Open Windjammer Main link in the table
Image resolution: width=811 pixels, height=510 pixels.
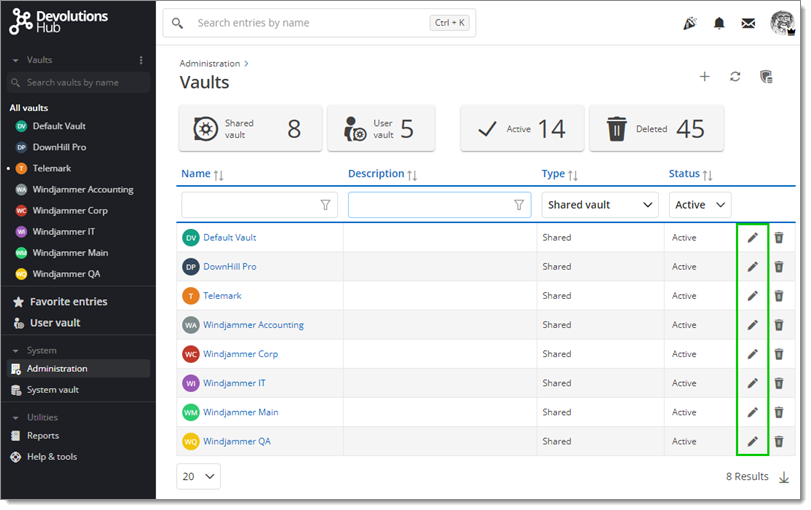(x=241, y=412)
